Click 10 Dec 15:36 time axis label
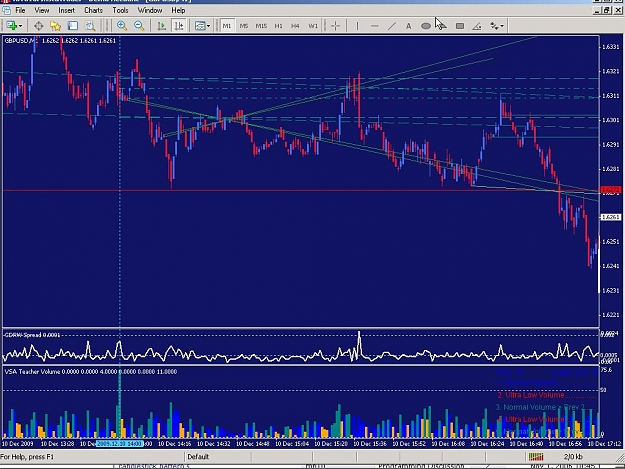This screenshot has height=469, width=625. coord(369,443)
